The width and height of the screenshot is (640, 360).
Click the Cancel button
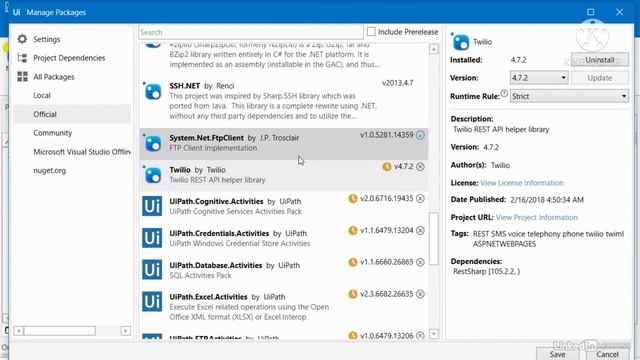point(607,353)
